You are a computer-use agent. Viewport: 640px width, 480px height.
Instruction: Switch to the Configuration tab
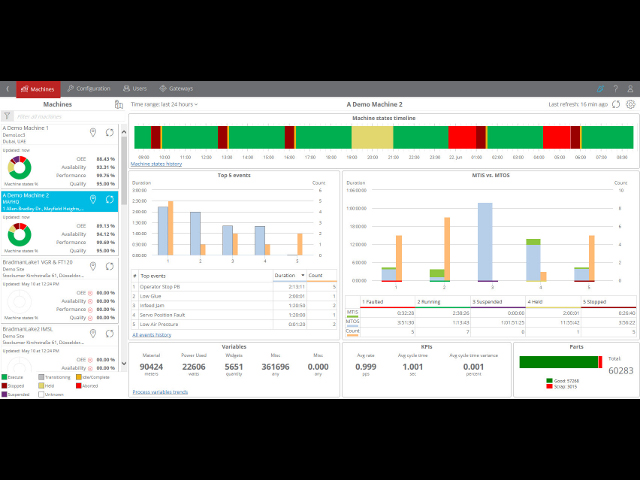pyautogui.click(x=88, y=89)
